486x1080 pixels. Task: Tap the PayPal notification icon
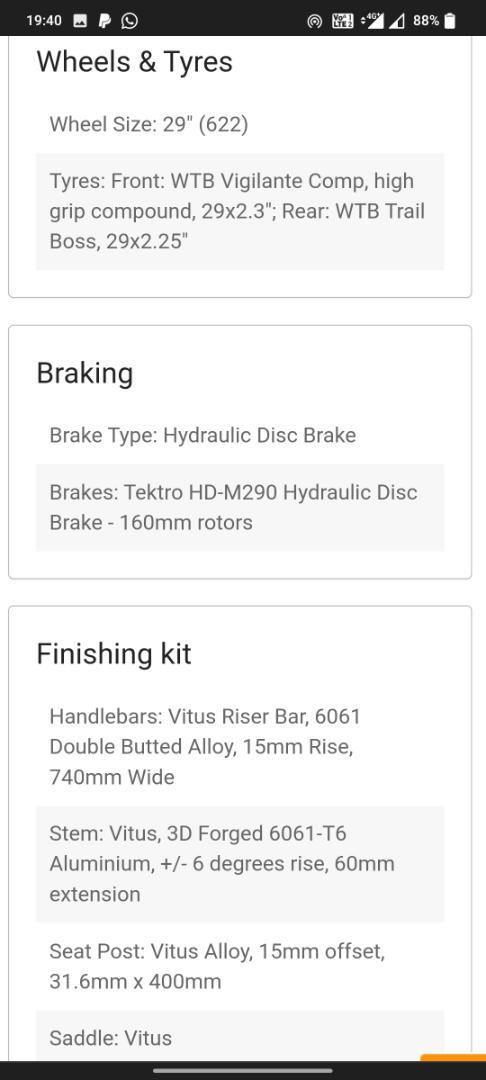point(105,21)
